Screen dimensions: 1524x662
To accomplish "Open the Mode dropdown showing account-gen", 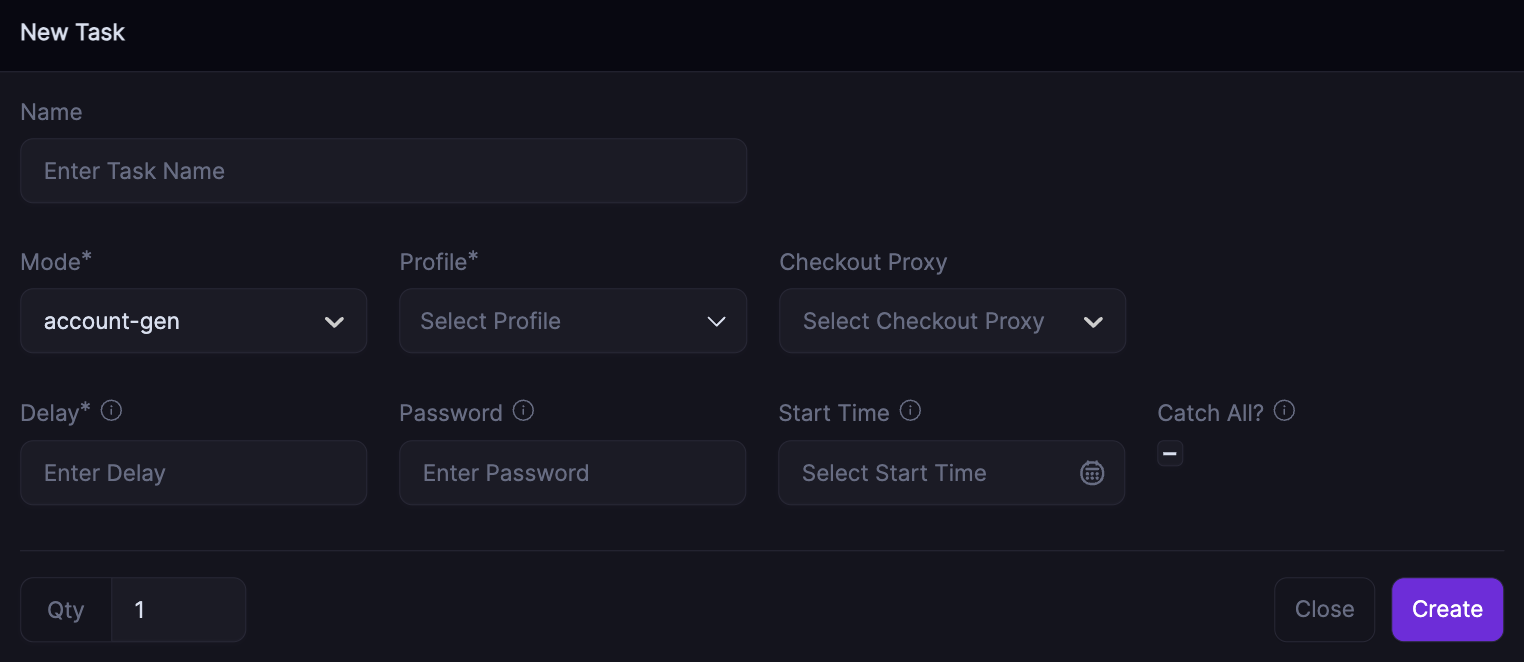I will pos(180,321).
